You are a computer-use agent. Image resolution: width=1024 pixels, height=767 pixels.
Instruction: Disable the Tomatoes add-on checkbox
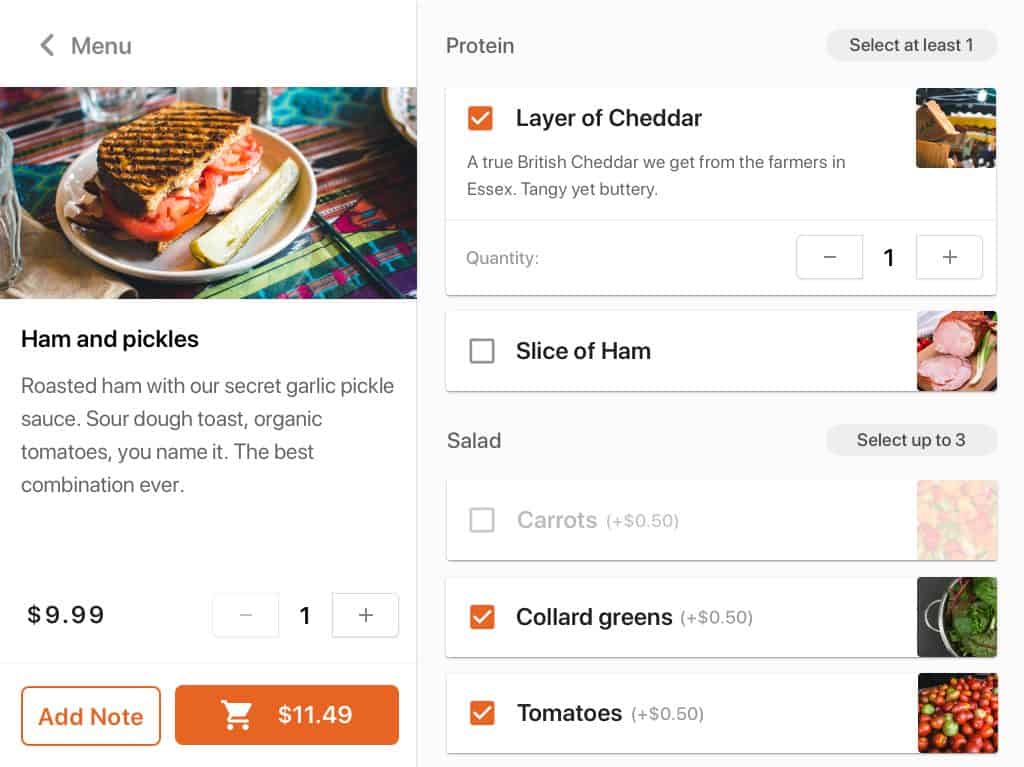click(x=481, y=713)
